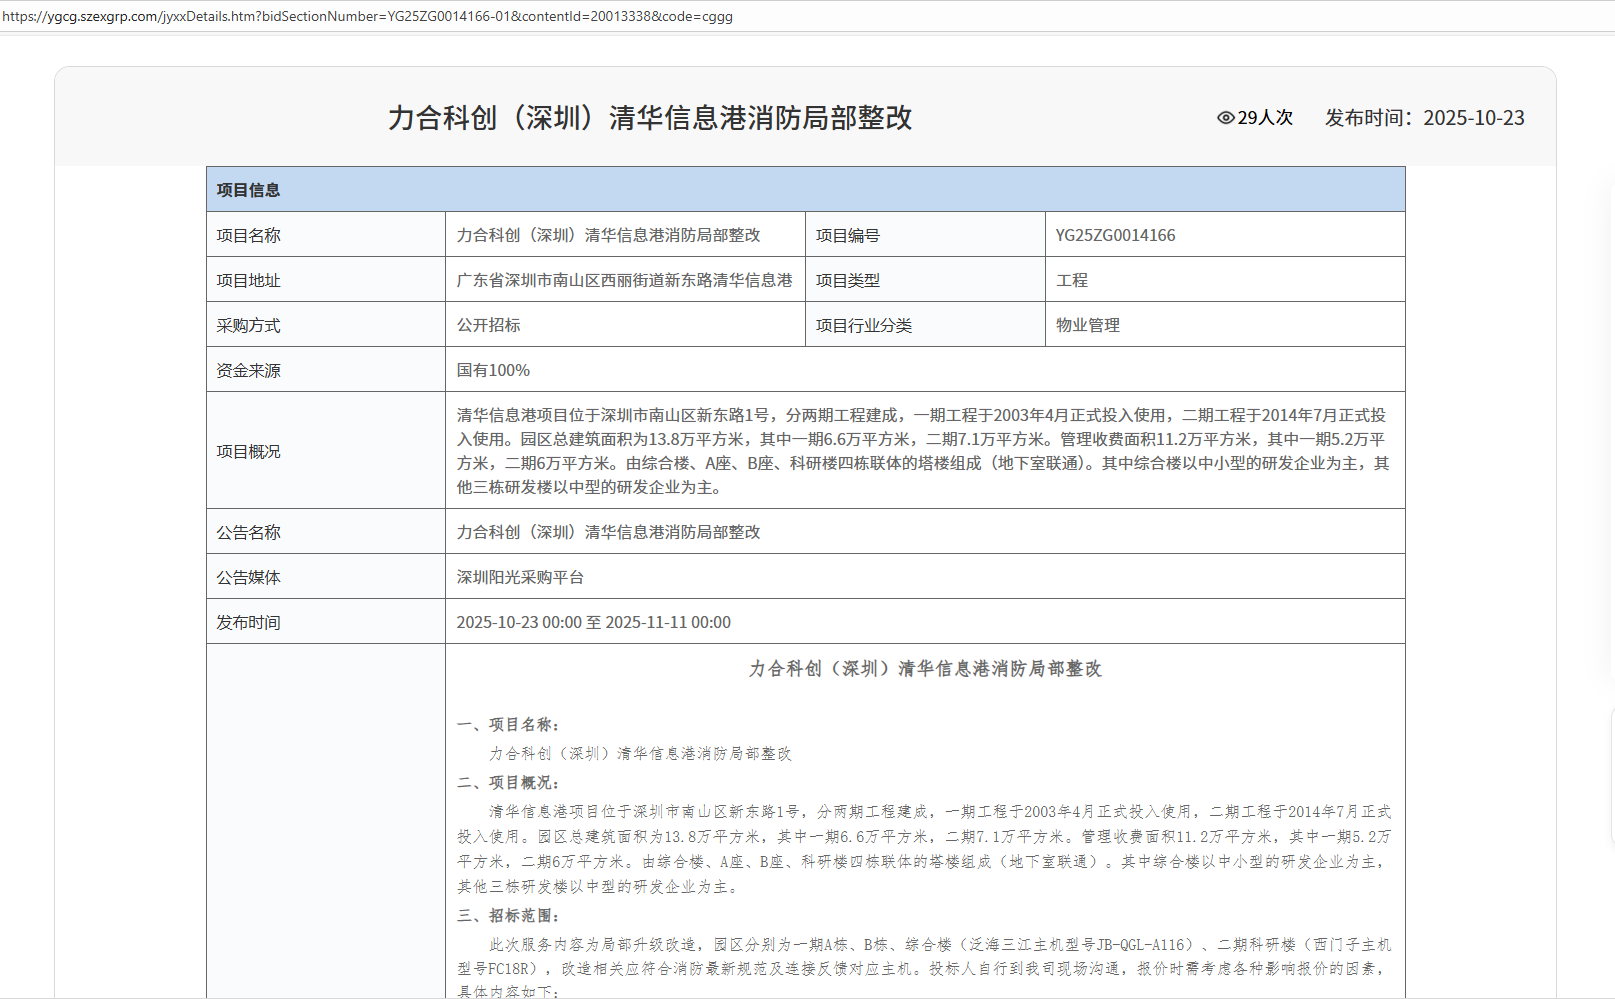Viewport: 1615px width, 999px height.
Task: Click the 29人次 view count
Action: coord(1265,118)
